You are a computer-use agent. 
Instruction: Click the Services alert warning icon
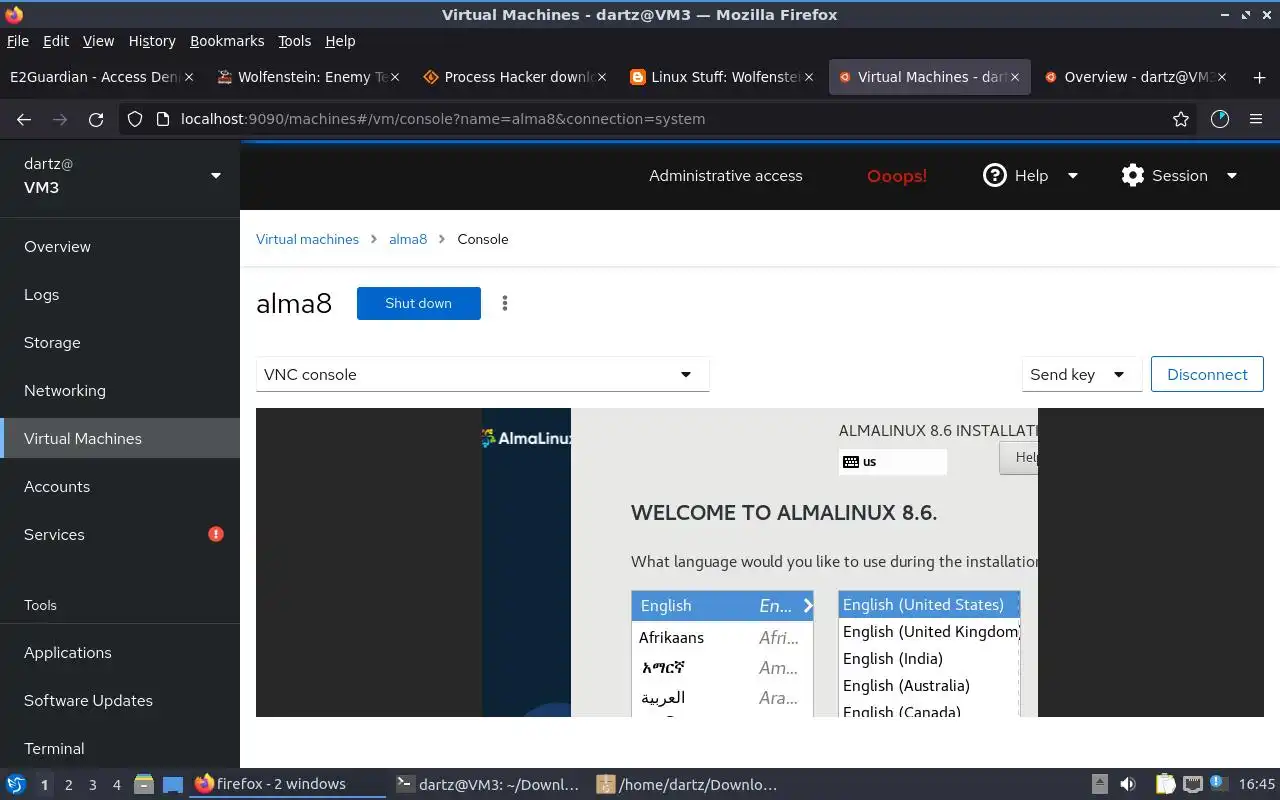216,534
